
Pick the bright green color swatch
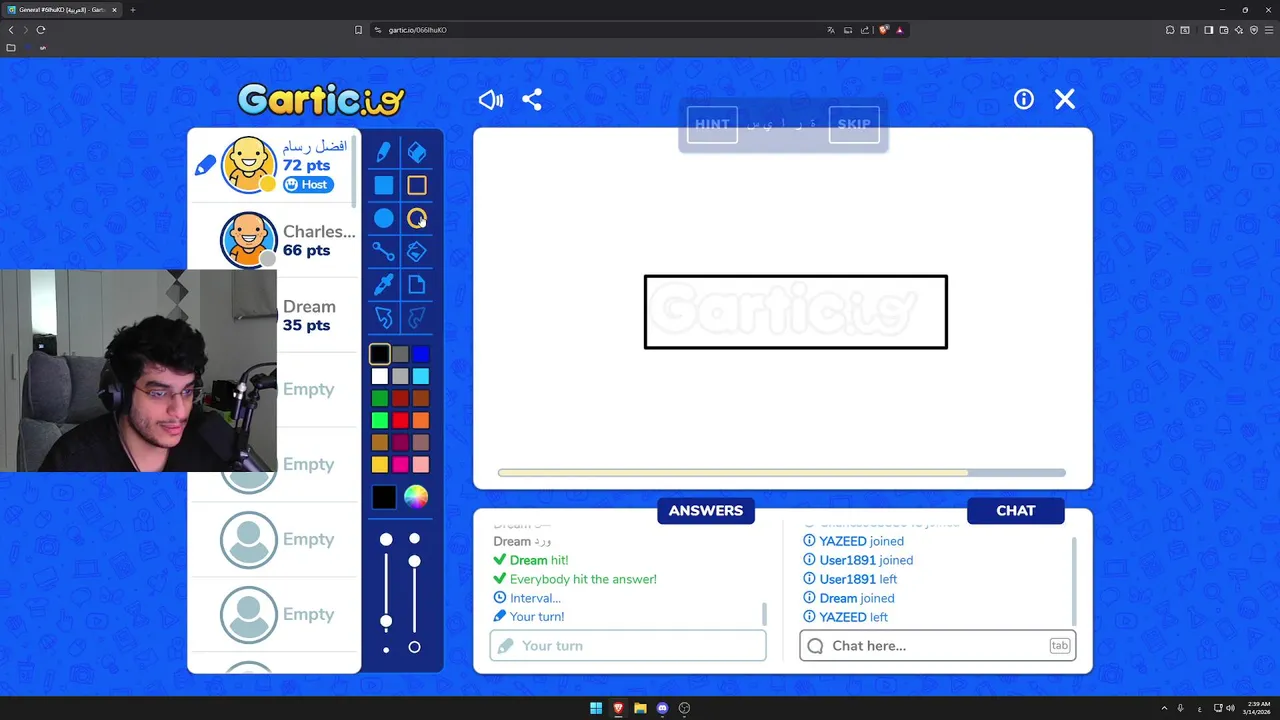[x=380, y=420]
